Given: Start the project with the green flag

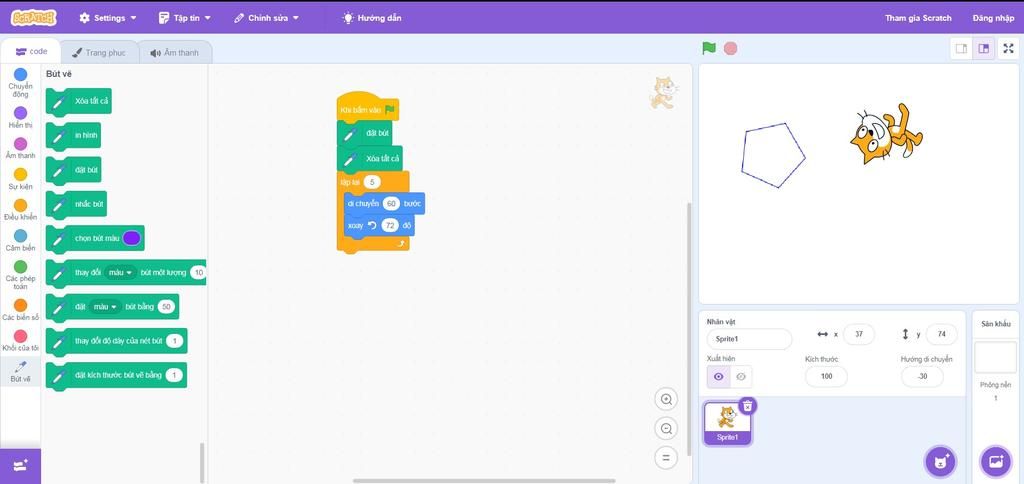Looking at the screenshot, I should tap(709, 48).
